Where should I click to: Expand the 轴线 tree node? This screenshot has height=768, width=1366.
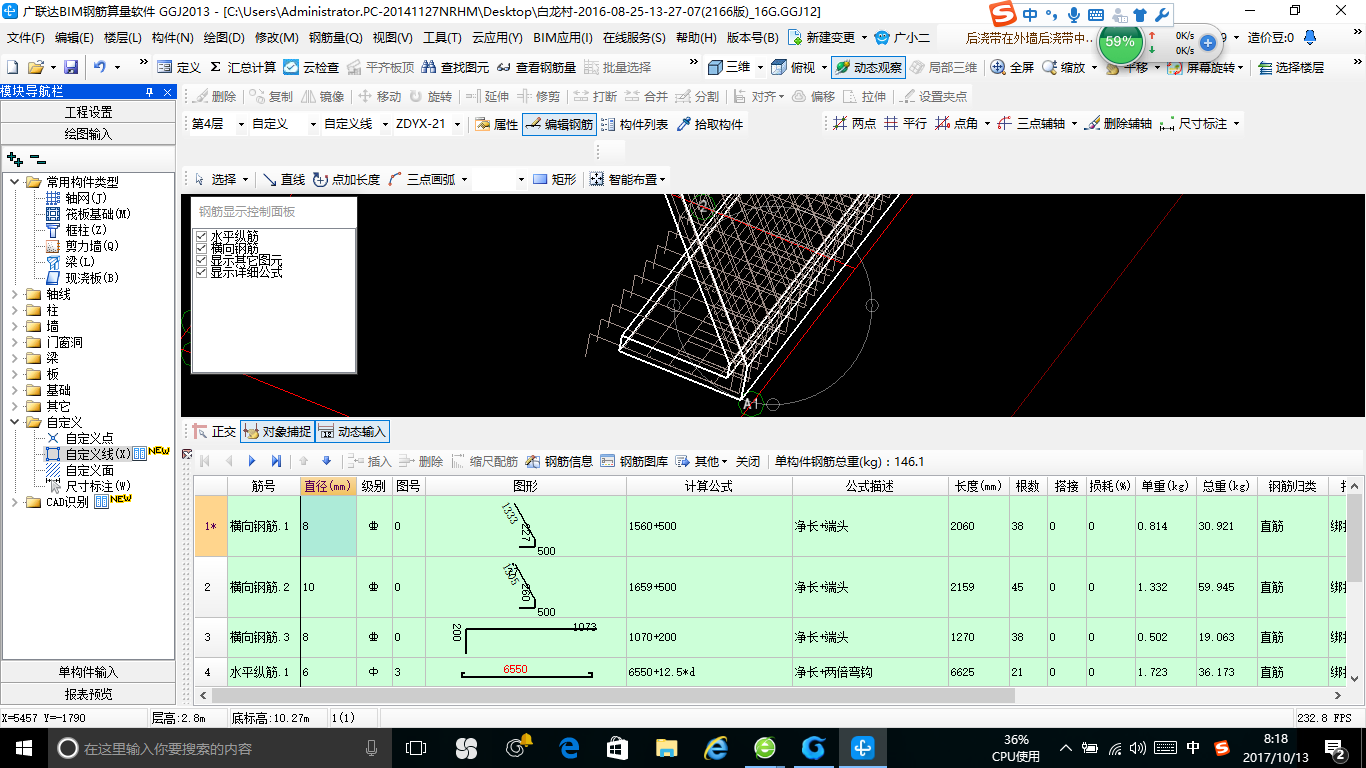[14, 294]
